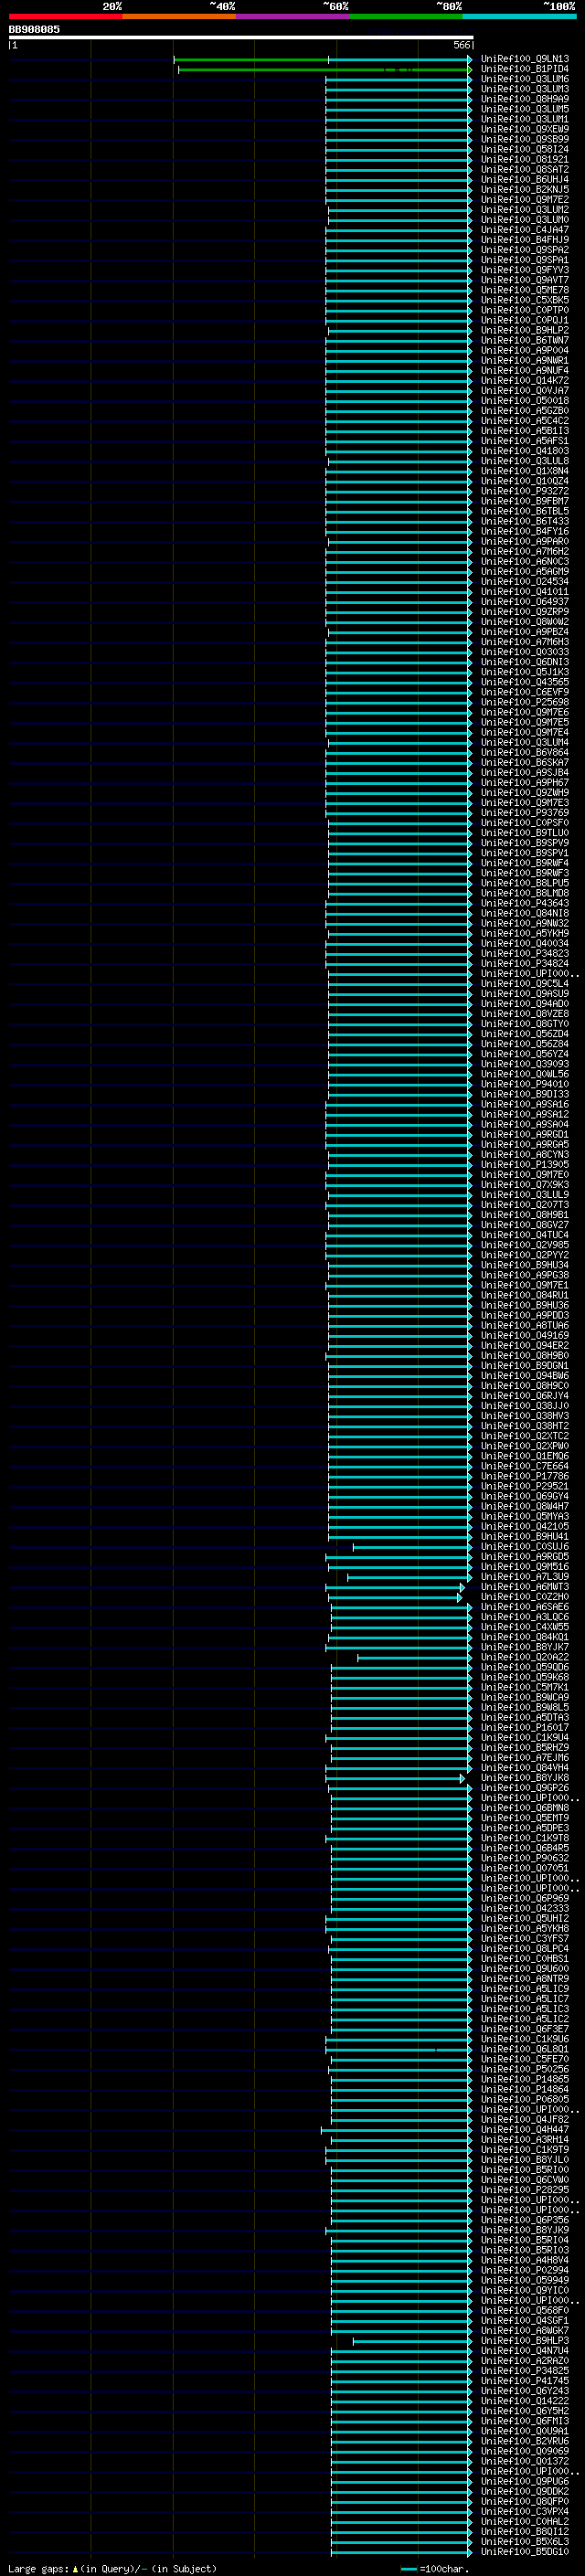Click label UniRef100_Q58I24
The width and height of the screenshot is (585, 2576).
pos(524,149)
